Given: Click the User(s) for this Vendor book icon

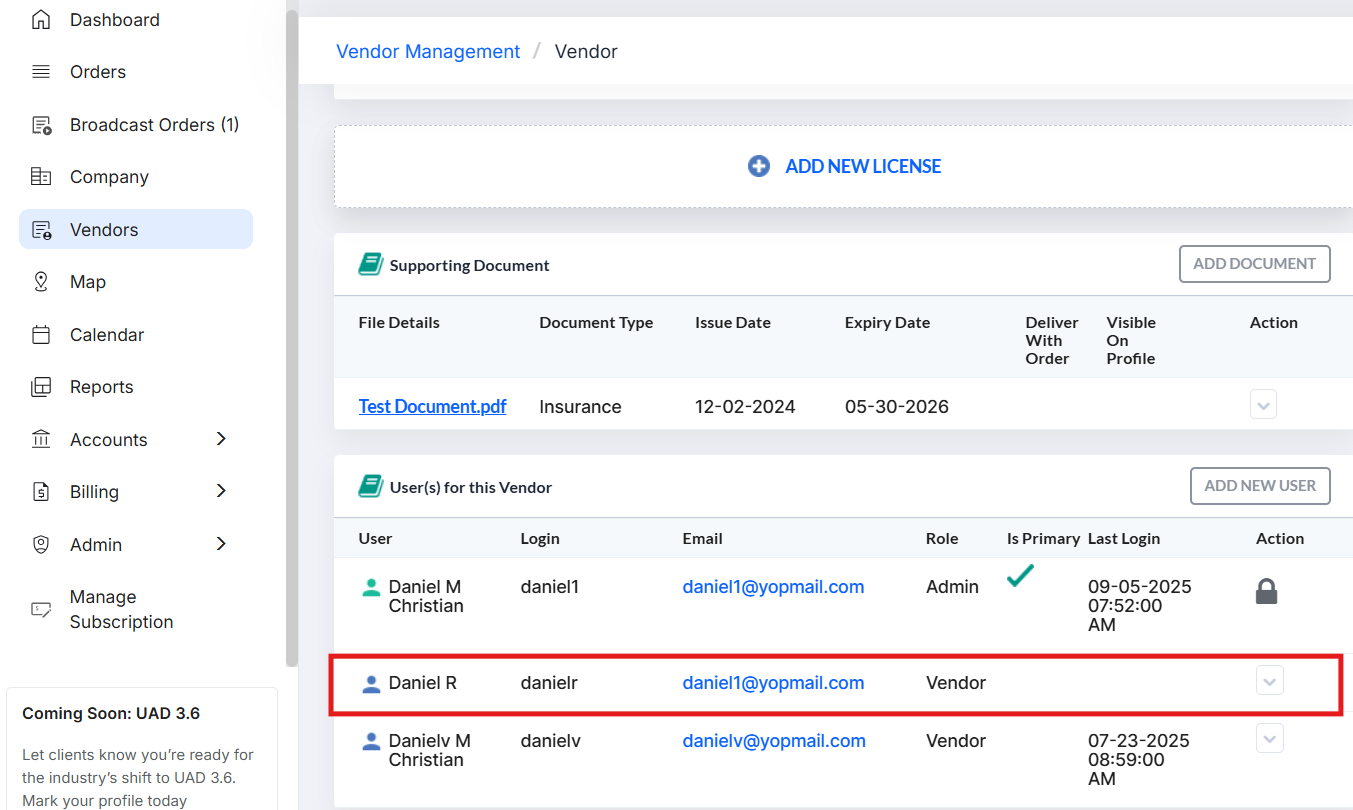Looking at the screenshot, I should (x=371, y=487).
